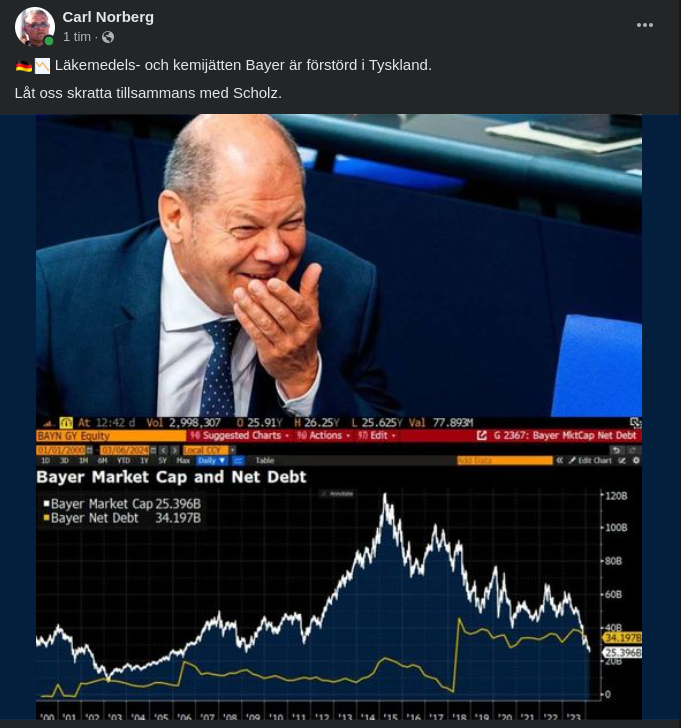The width and height of the screenshot is (681, 728).
Task: Click the '1 tim' post timestamp
Action: pos(77,37)
